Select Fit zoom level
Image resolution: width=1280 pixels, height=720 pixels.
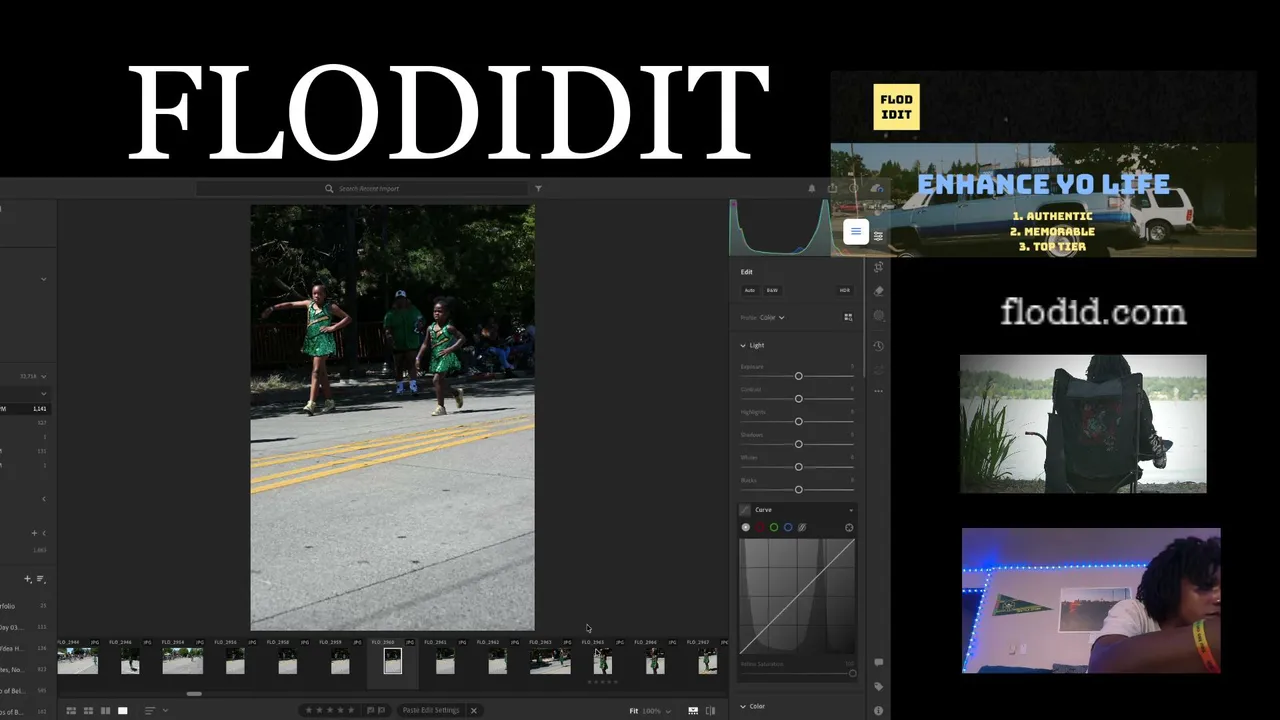[x=634, y=711]
